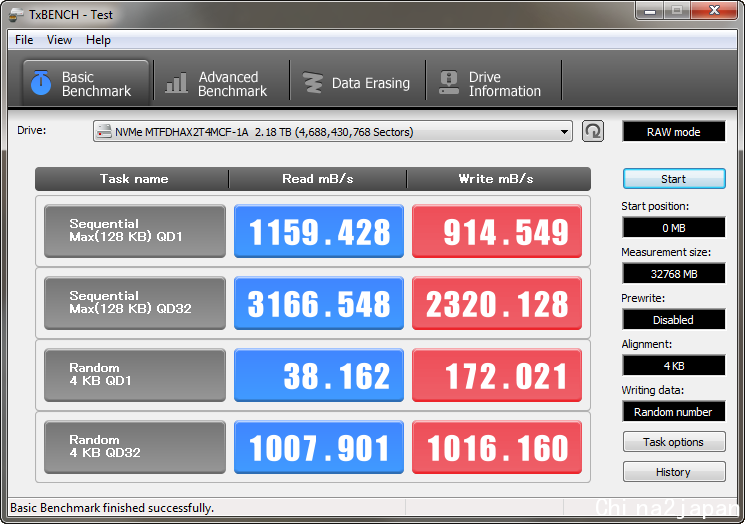
Task: Click Sequential Max(128 KB) QD32 task button
Action: (135, 303)
